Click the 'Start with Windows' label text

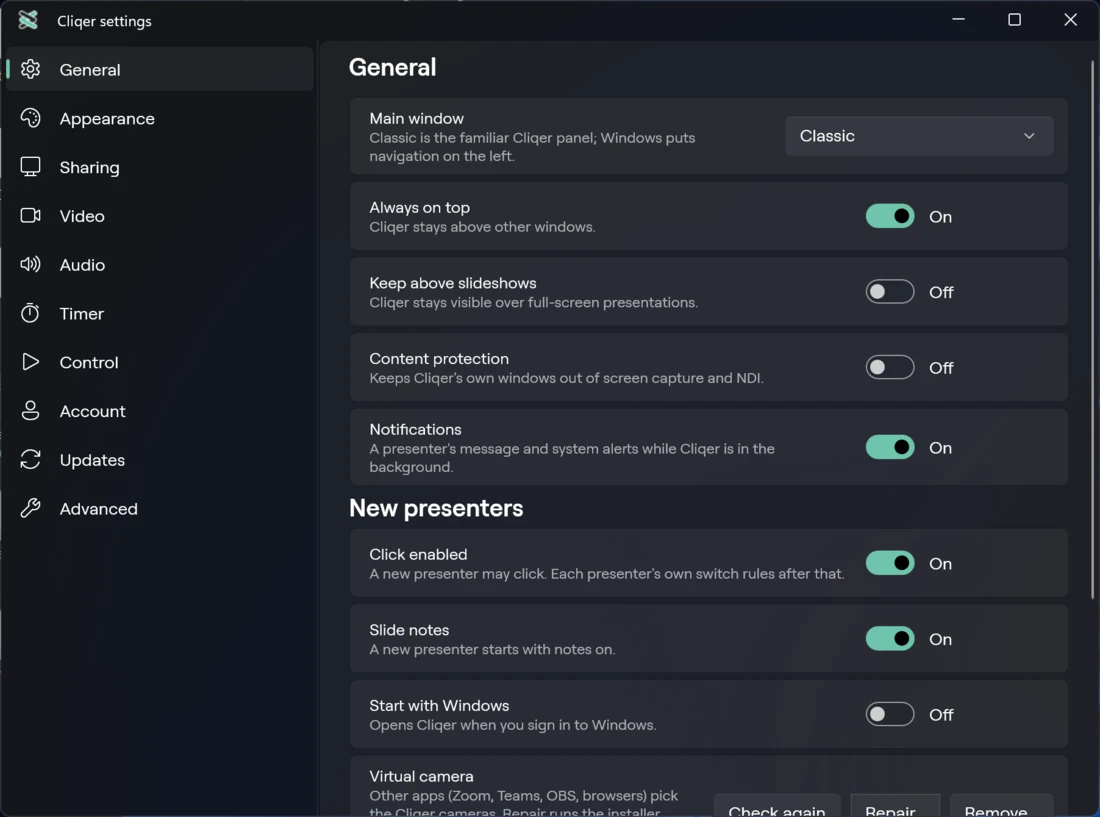(x=439, y=705)
